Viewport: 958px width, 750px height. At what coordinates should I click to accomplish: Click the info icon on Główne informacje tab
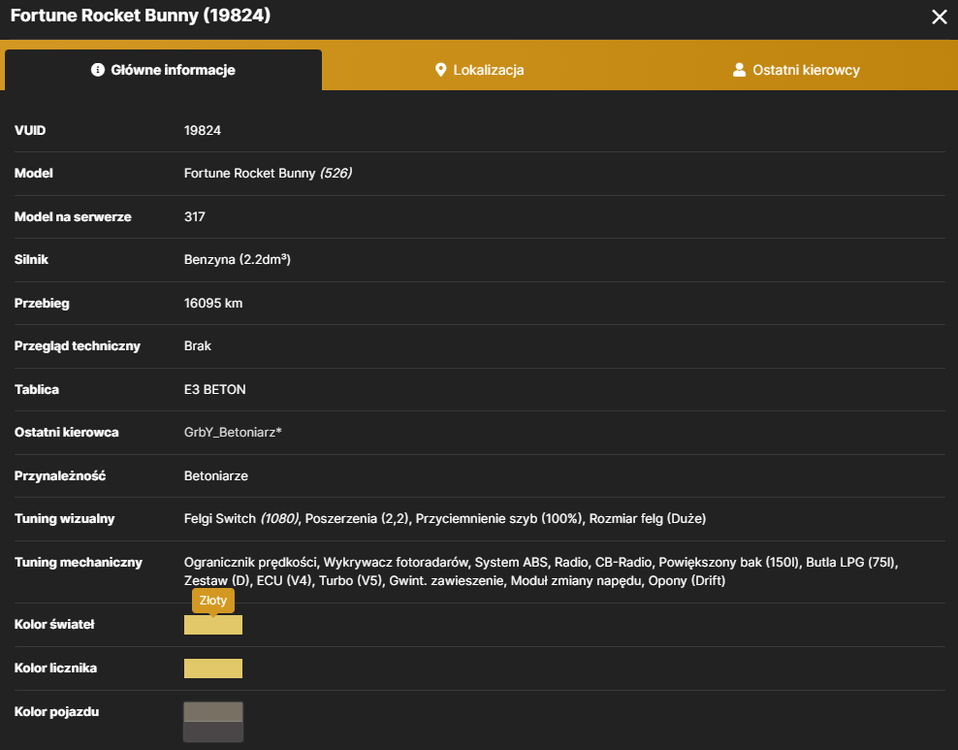click(97, 70)
